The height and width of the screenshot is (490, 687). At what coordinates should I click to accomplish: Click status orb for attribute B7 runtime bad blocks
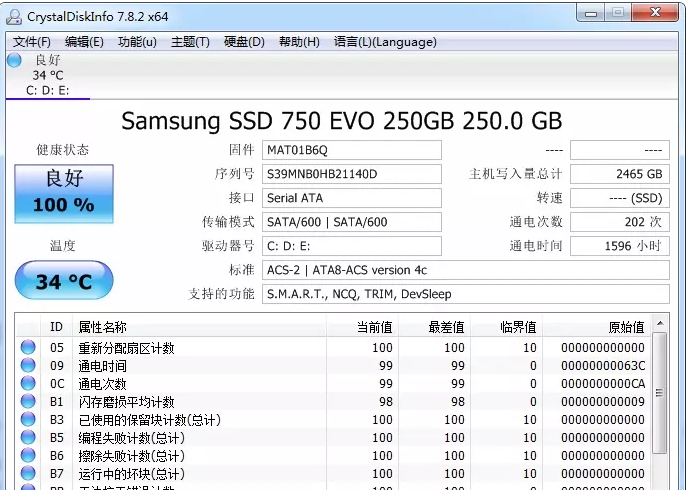28,474
